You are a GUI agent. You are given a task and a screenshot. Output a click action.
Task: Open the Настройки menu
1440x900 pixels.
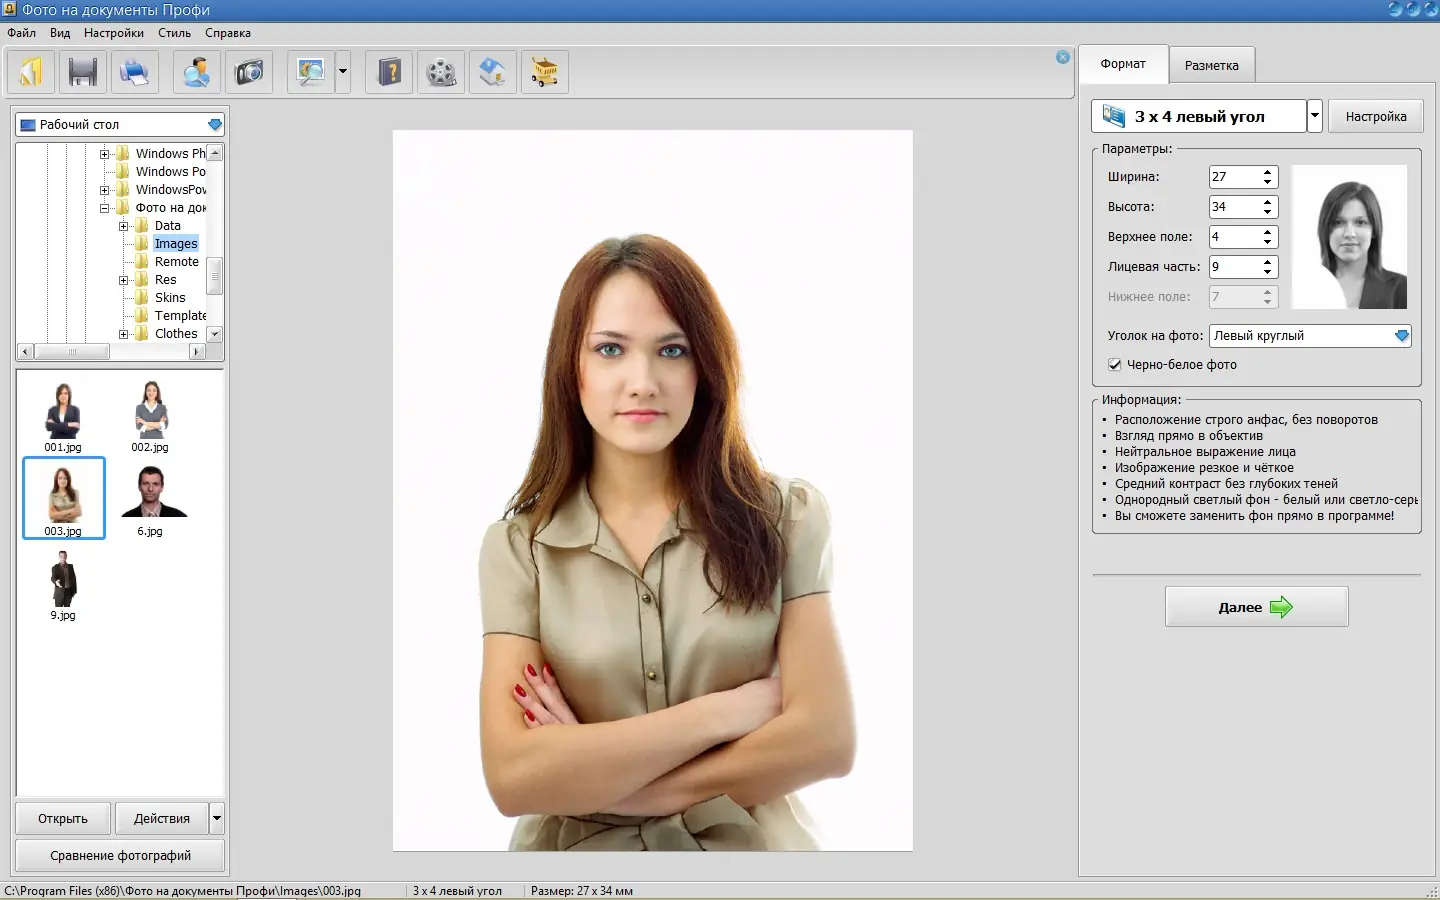point(114,33)
